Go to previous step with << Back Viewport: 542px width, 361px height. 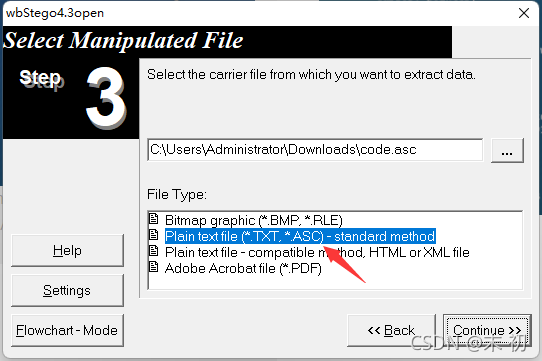click(x=391, y=330)
